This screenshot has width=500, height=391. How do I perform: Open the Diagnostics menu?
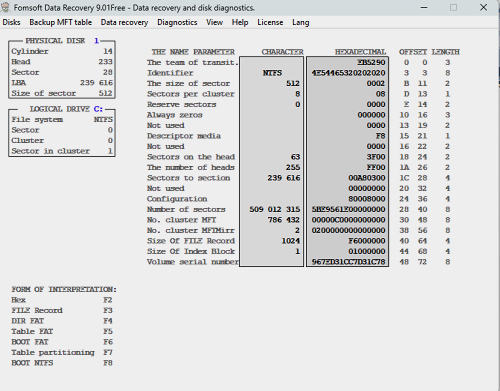(177, 22)
